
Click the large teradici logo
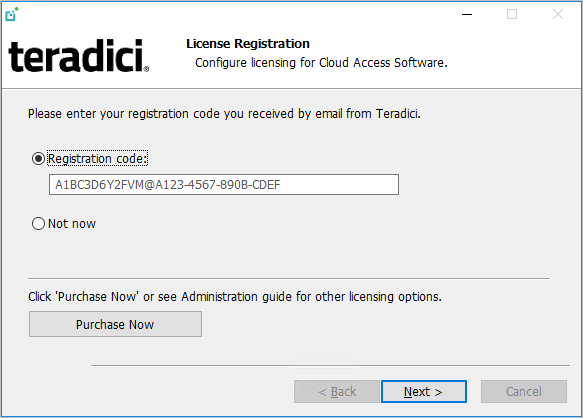[x=78, y=56]
